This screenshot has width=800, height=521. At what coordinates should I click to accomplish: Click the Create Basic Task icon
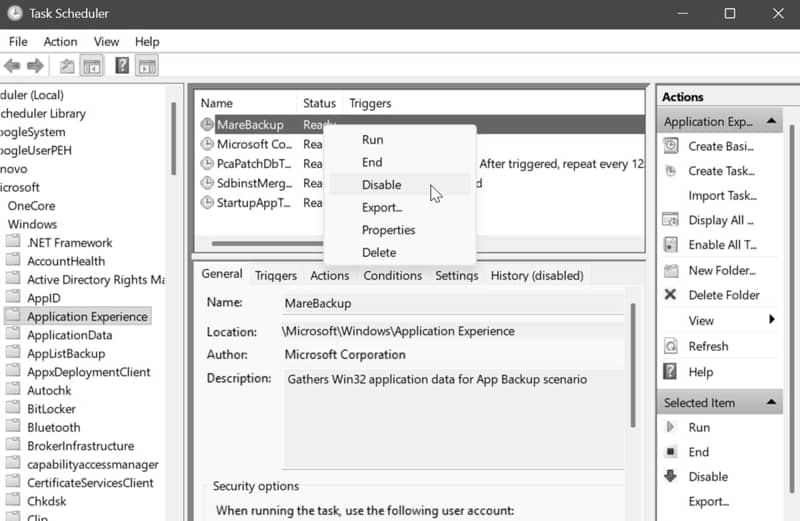pos(671,146)
